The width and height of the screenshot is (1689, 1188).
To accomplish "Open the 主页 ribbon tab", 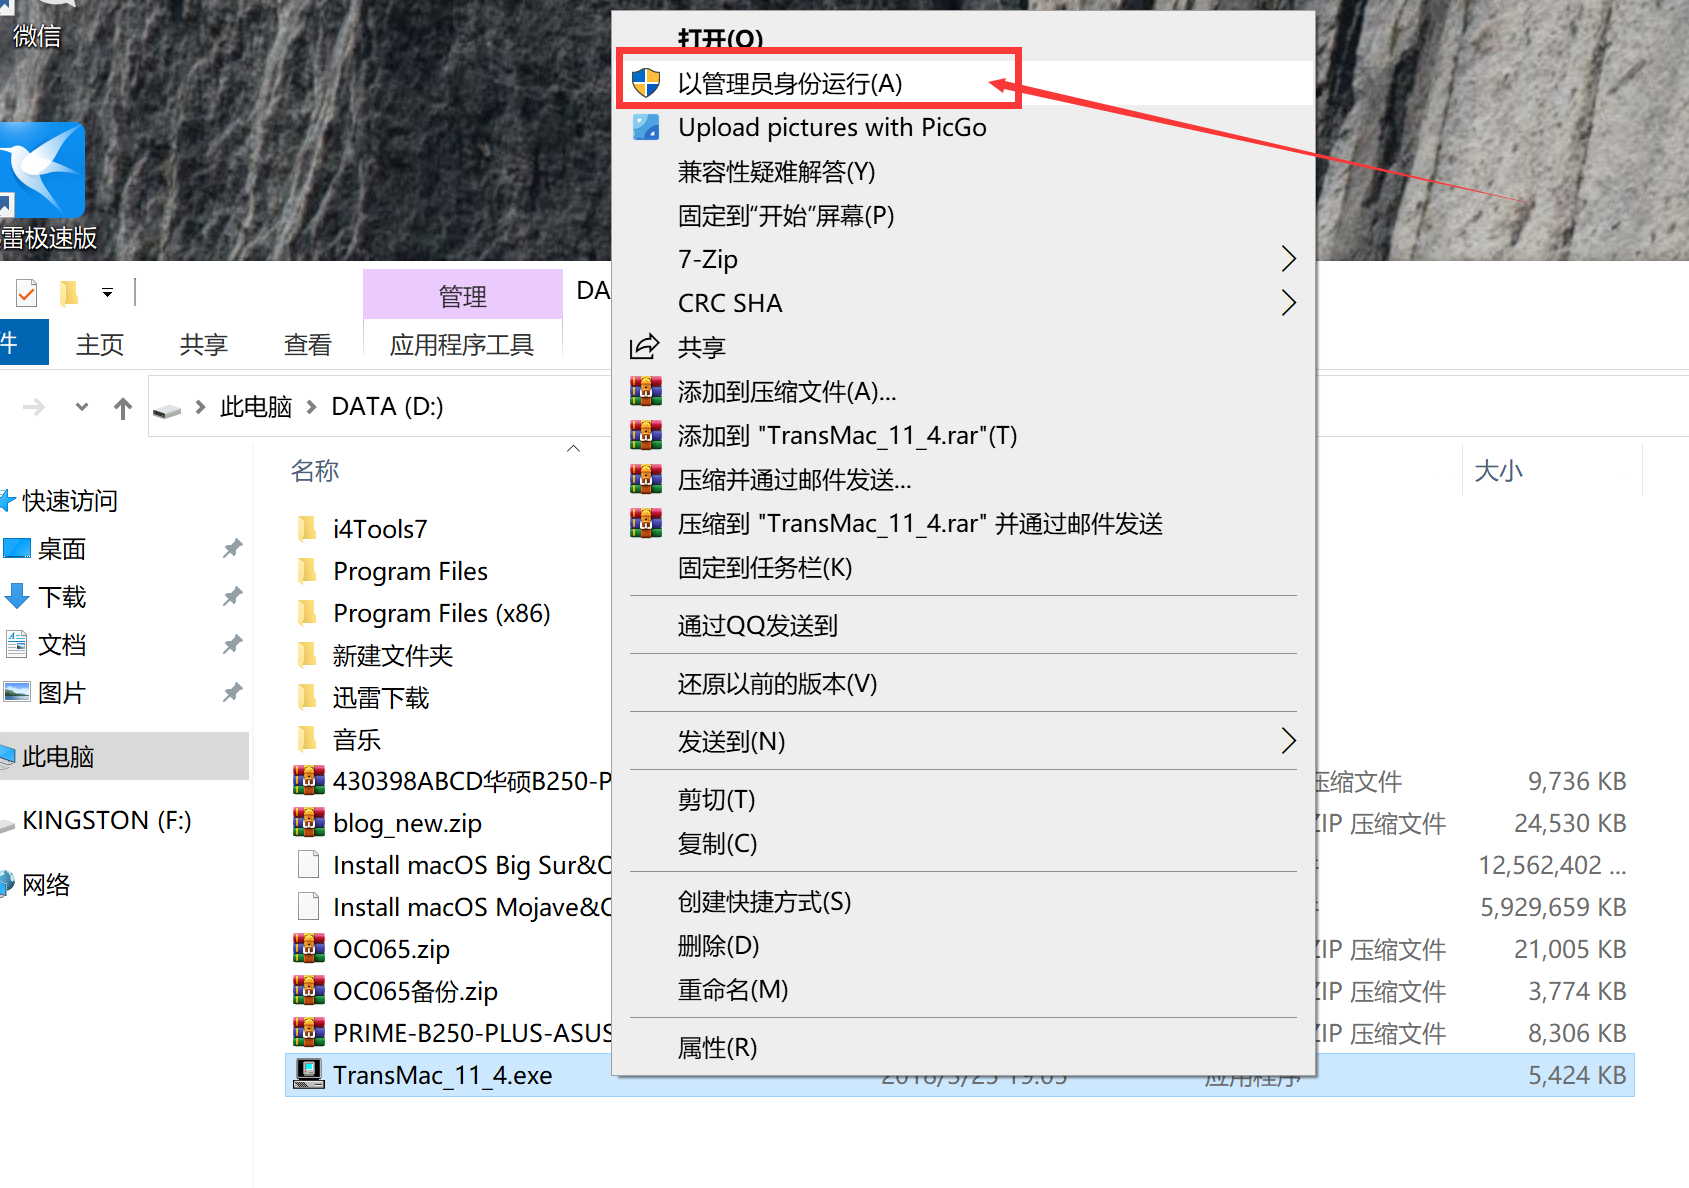I will (x=100, y=345).
